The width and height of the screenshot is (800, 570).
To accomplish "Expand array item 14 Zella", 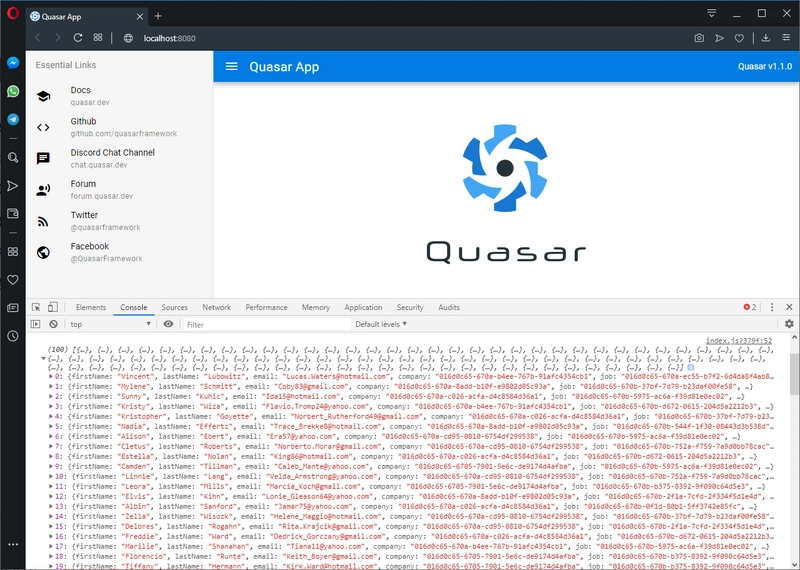I will (x=51, y=516).
